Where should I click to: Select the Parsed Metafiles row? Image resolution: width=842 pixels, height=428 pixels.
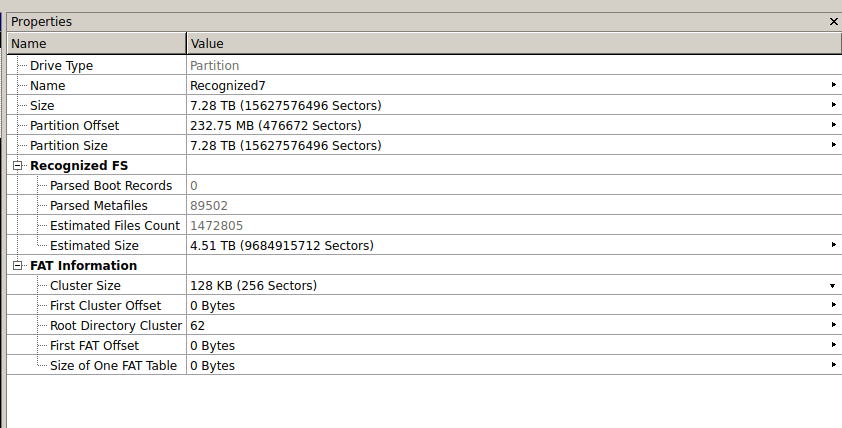click(424, 206)
